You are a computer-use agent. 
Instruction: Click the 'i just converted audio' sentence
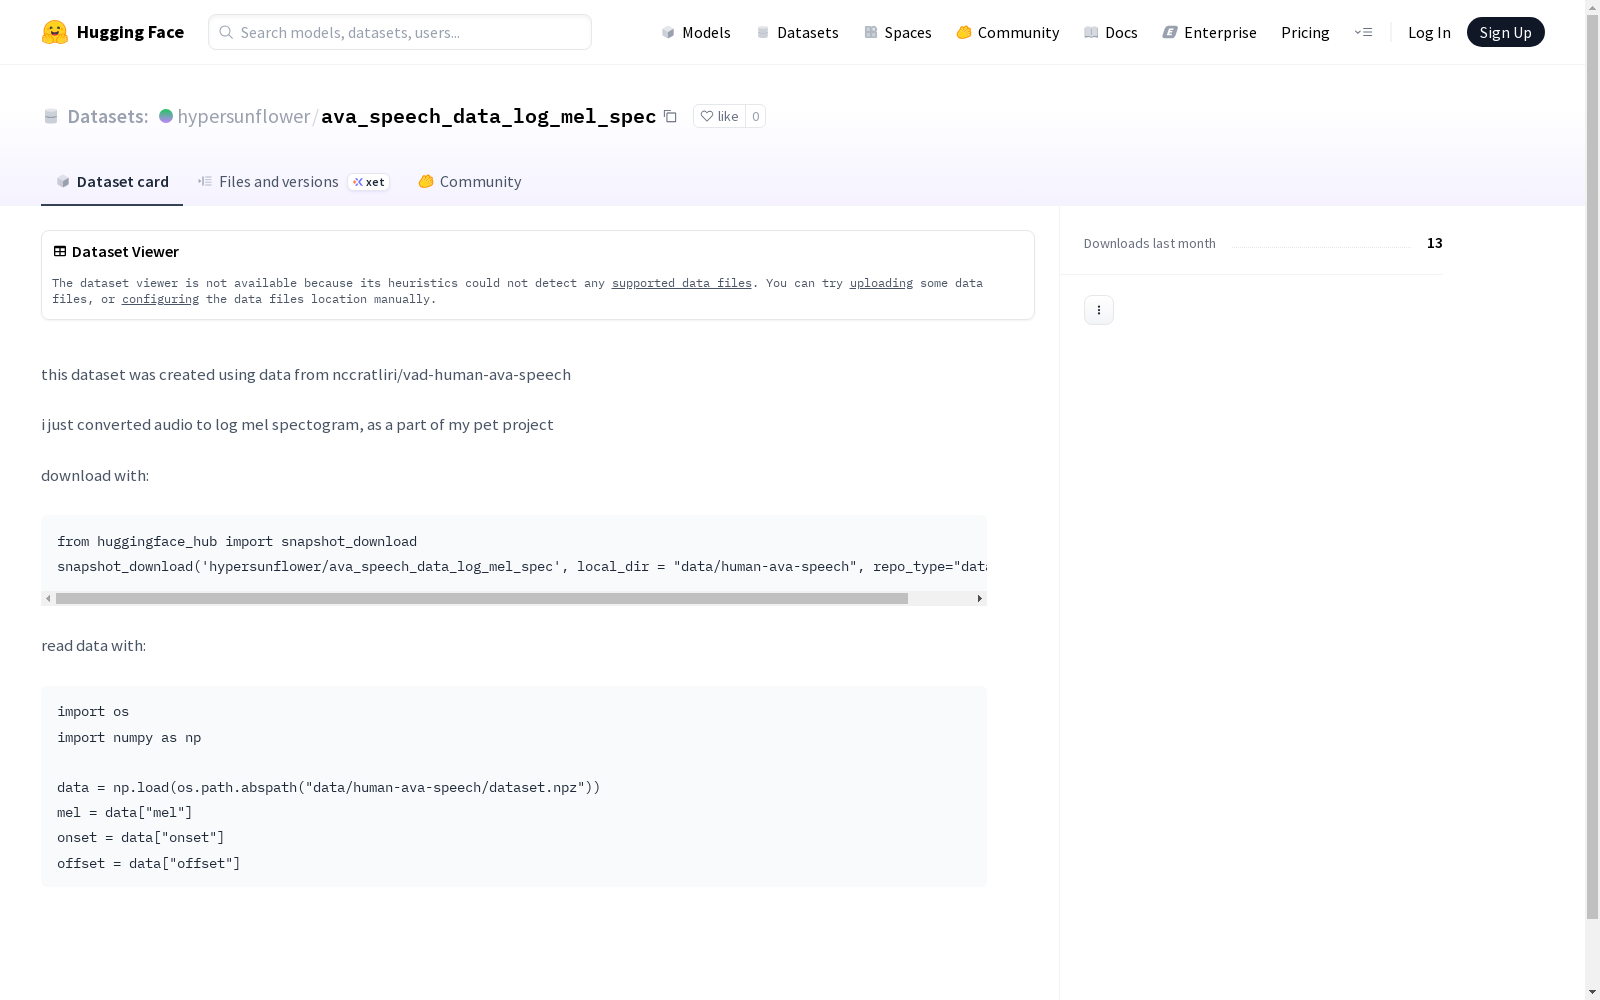click(297, 424)
